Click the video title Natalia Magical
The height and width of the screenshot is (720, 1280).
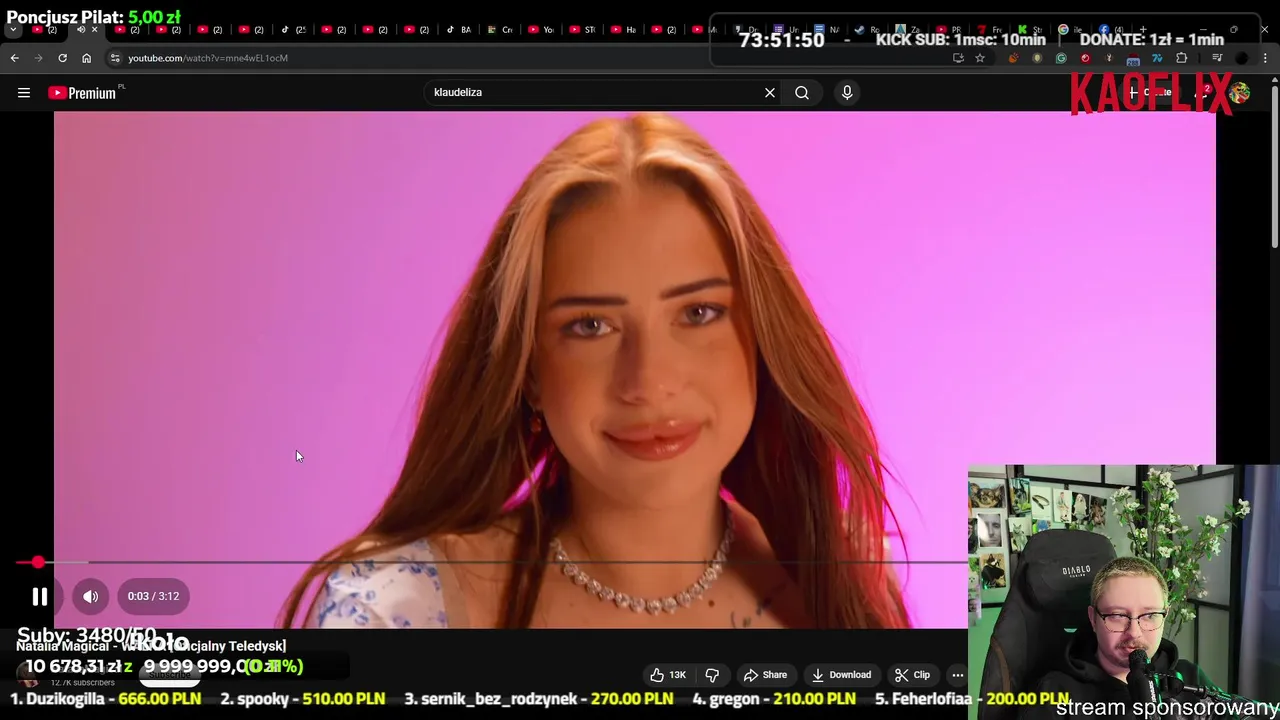tap(150, 646)
